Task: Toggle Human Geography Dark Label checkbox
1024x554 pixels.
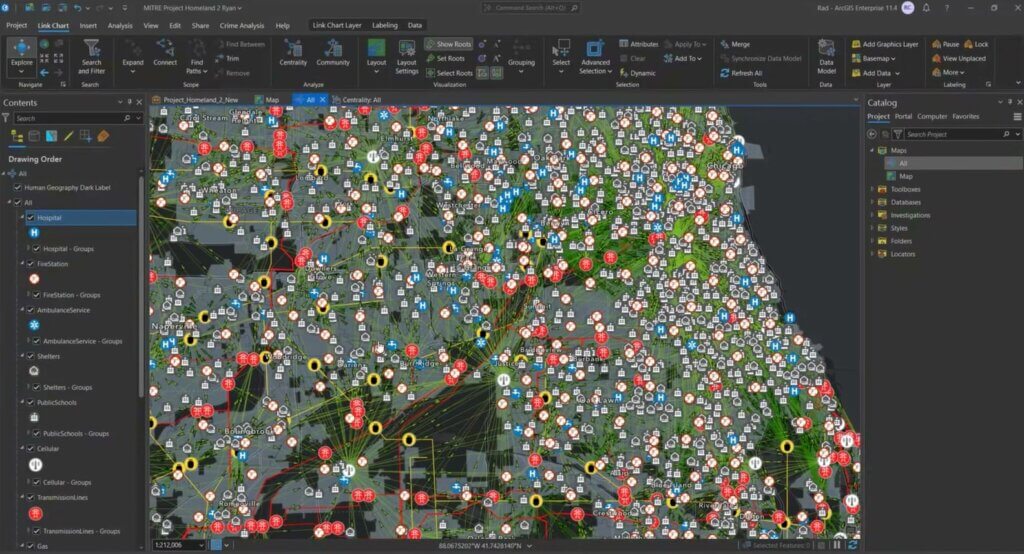Action: pyautogui.click(x=18, y=187)
